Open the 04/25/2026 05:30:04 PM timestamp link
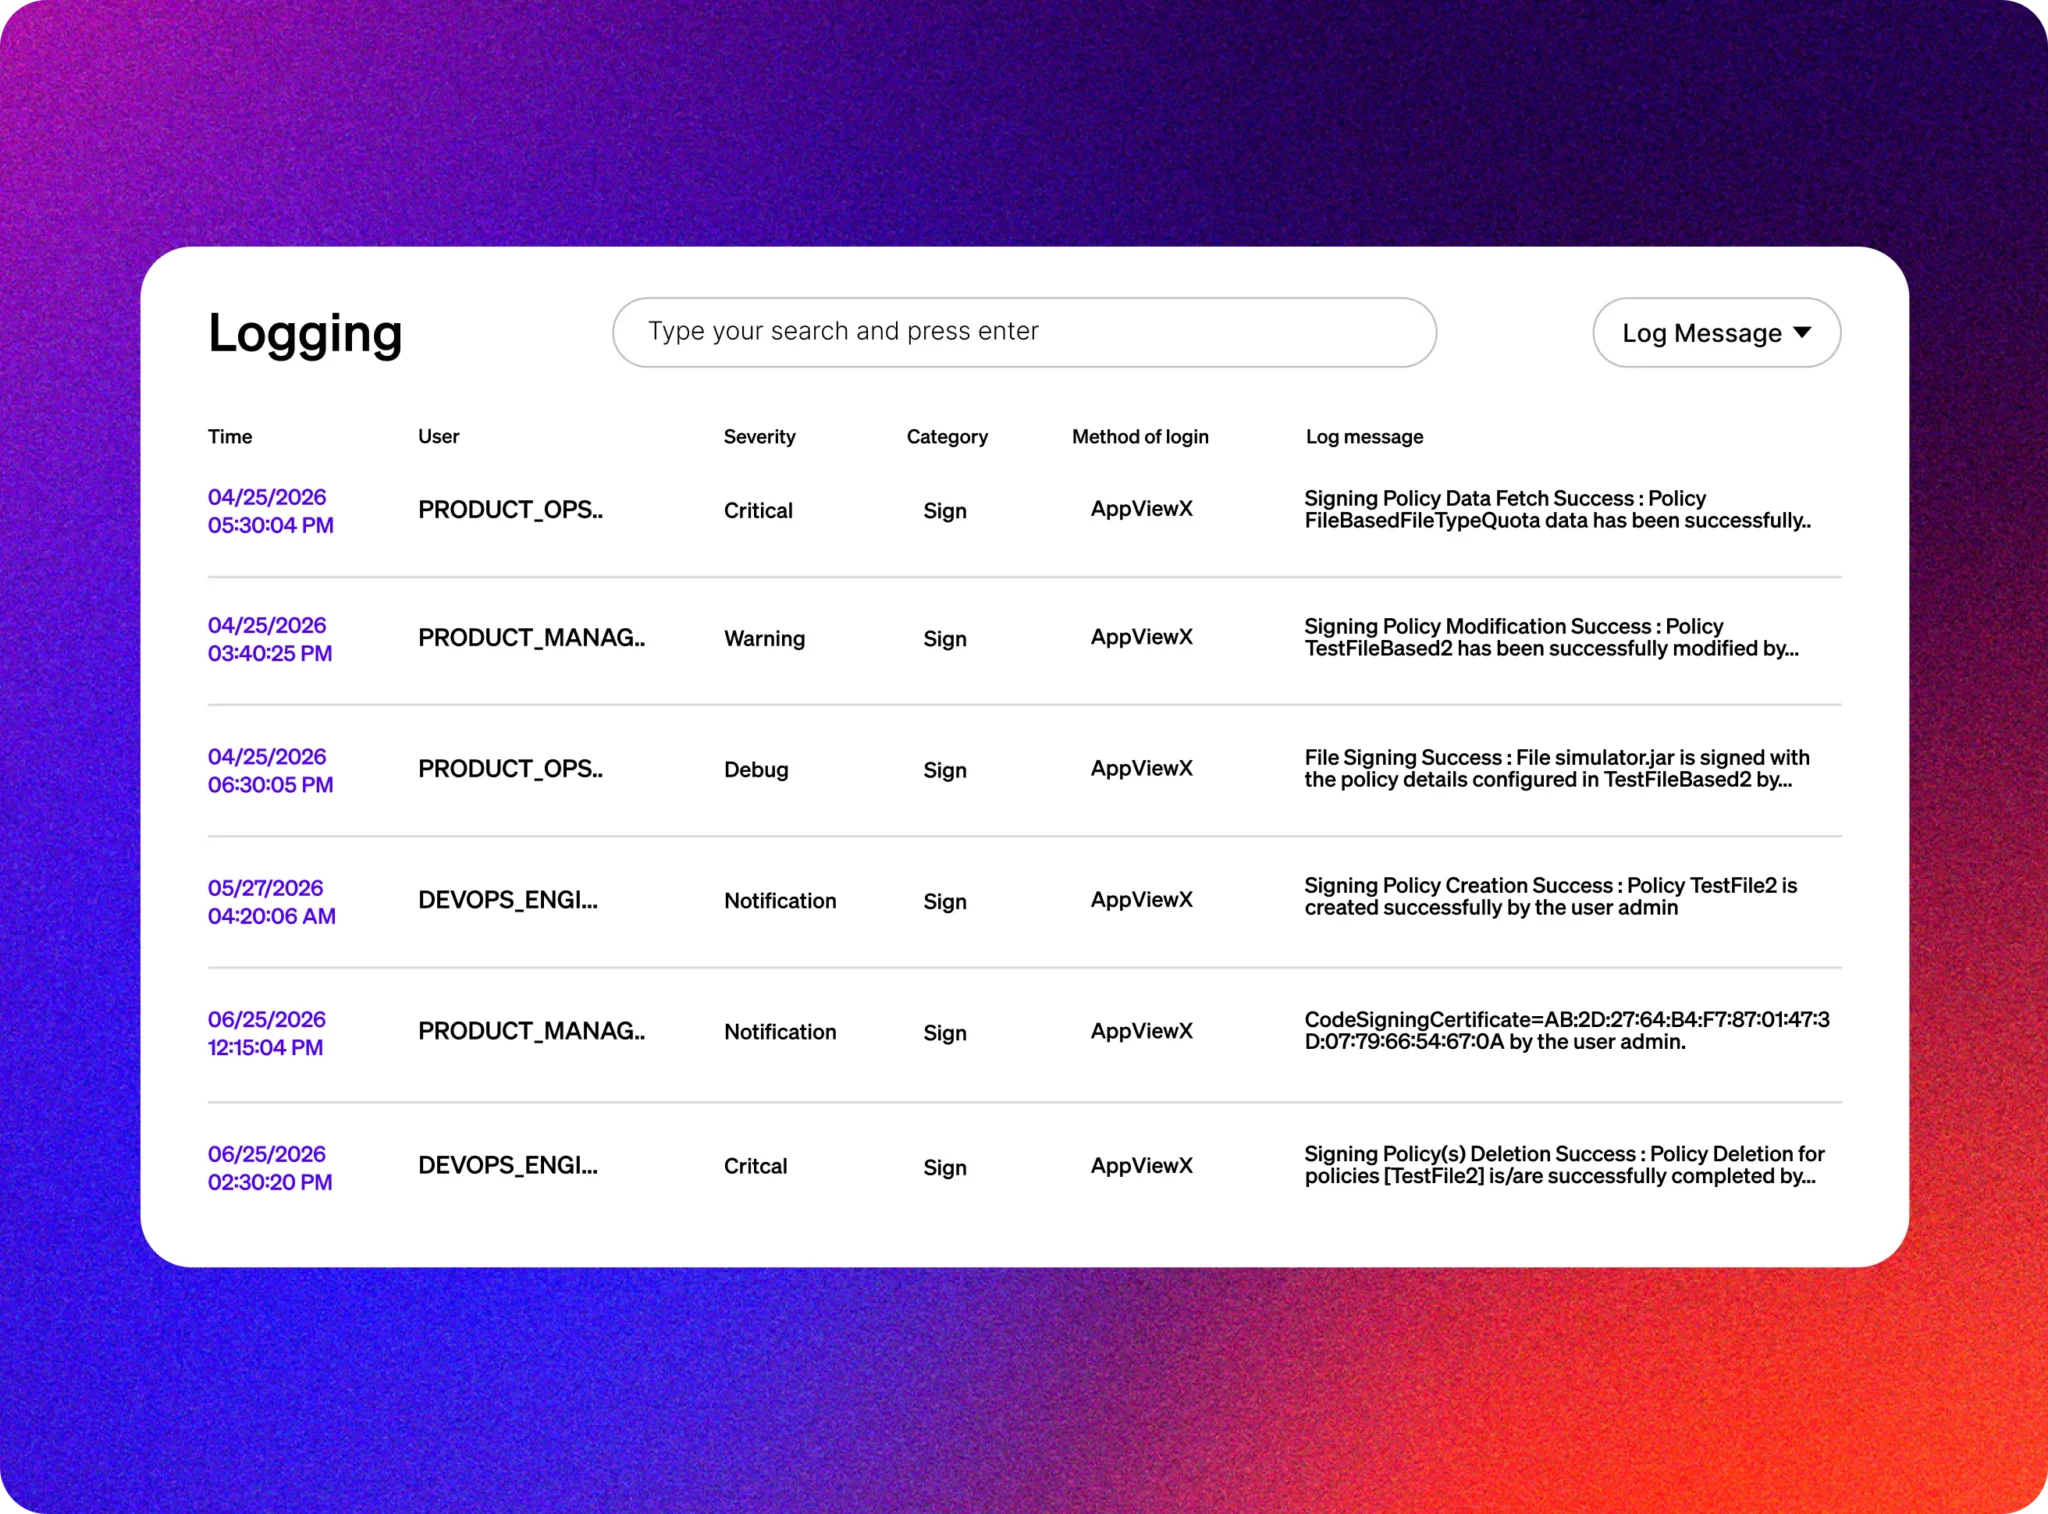 271,511
